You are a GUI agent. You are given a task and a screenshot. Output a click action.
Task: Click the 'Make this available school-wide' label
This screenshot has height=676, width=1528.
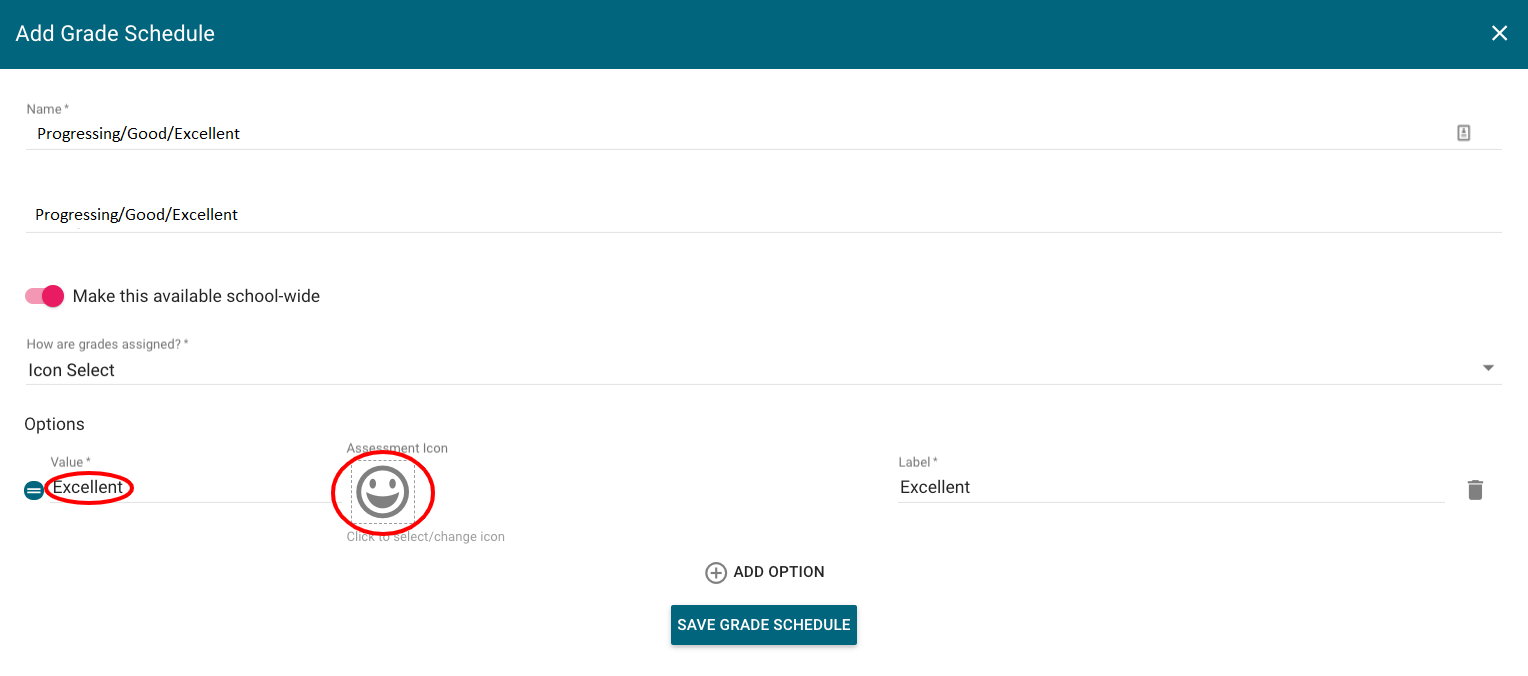tap(196, 296)
